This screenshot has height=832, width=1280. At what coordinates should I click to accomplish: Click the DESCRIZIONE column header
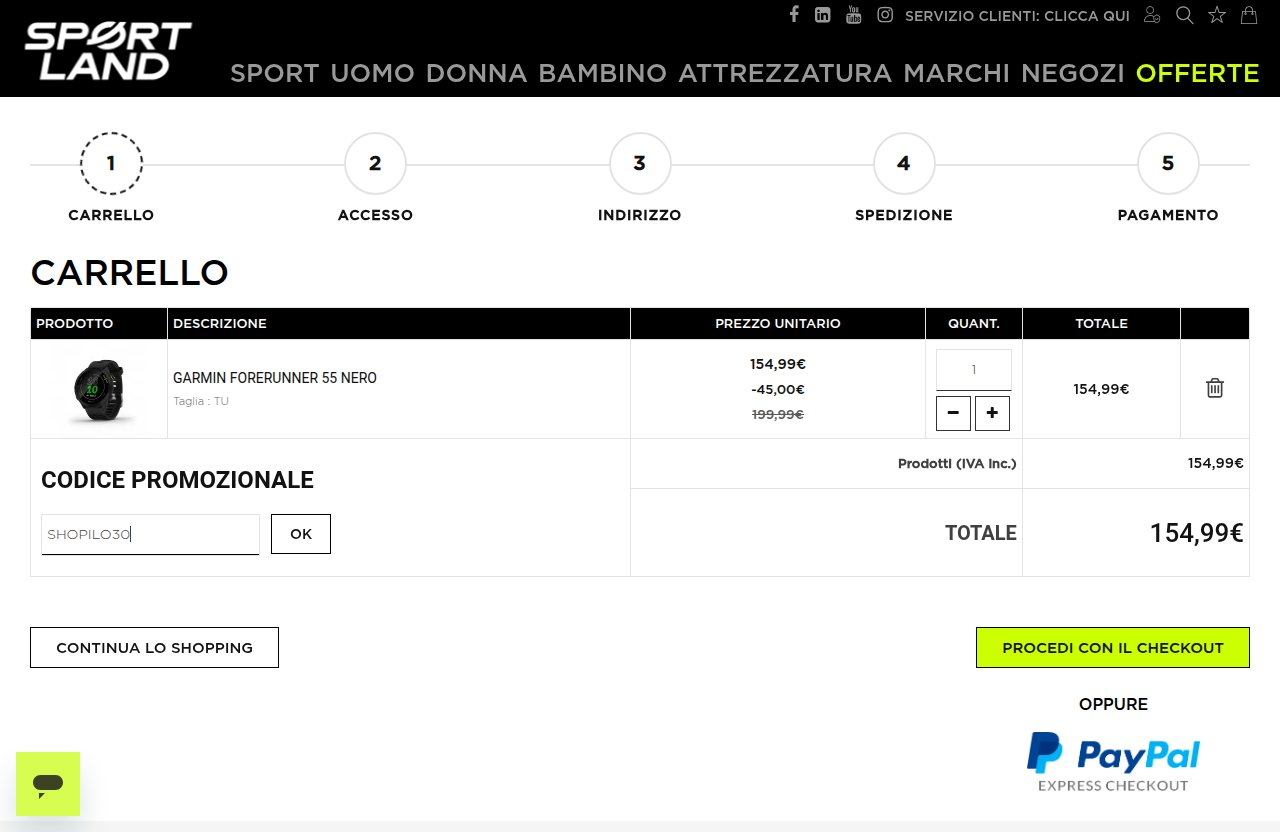tap(220, 323)
